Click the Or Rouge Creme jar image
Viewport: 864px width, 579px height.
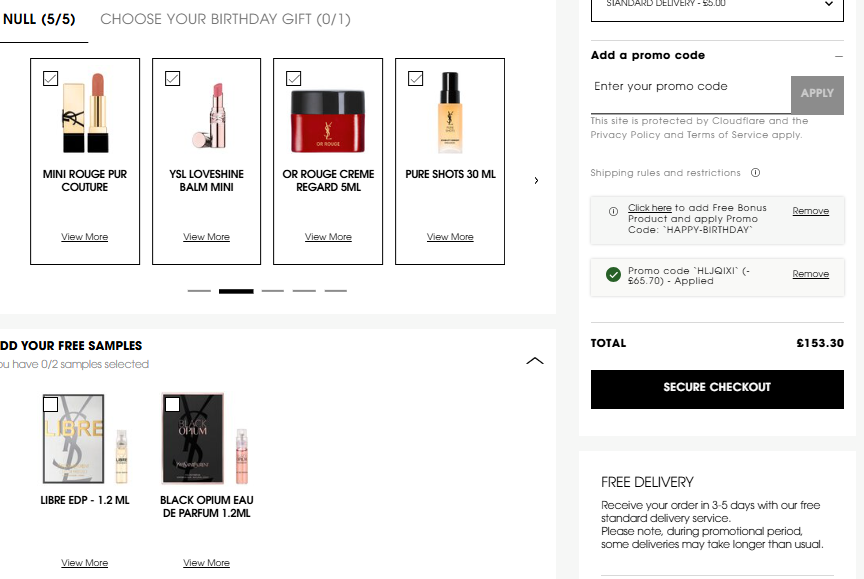point(328,122)
